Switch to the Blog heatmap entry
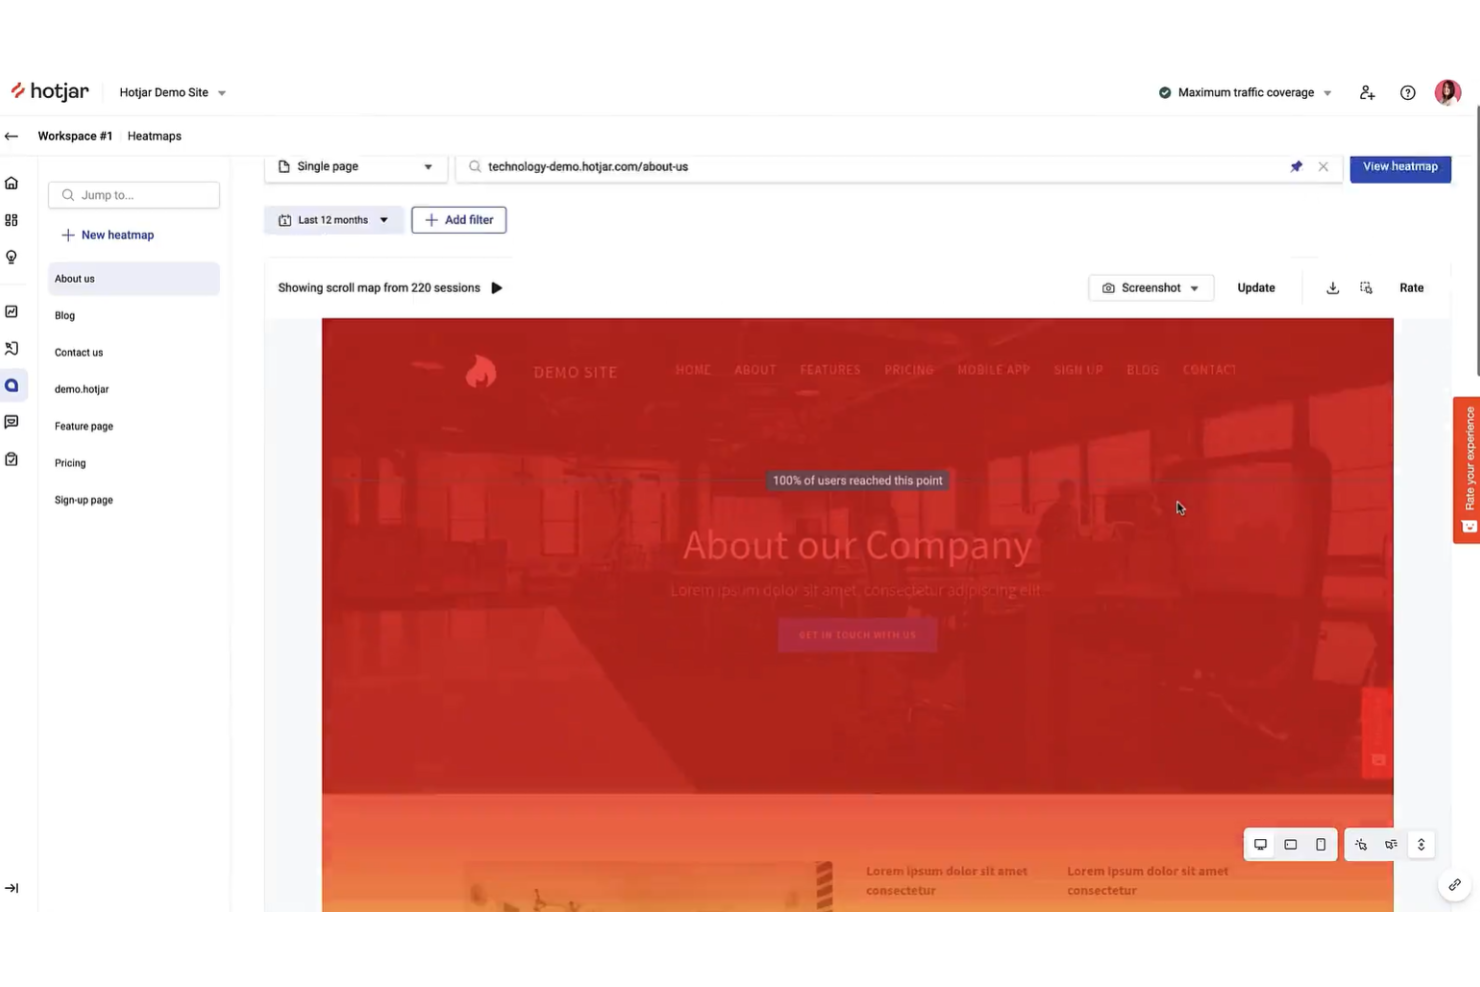This screenshot has height=987, width=1480. tap(64, 315)
